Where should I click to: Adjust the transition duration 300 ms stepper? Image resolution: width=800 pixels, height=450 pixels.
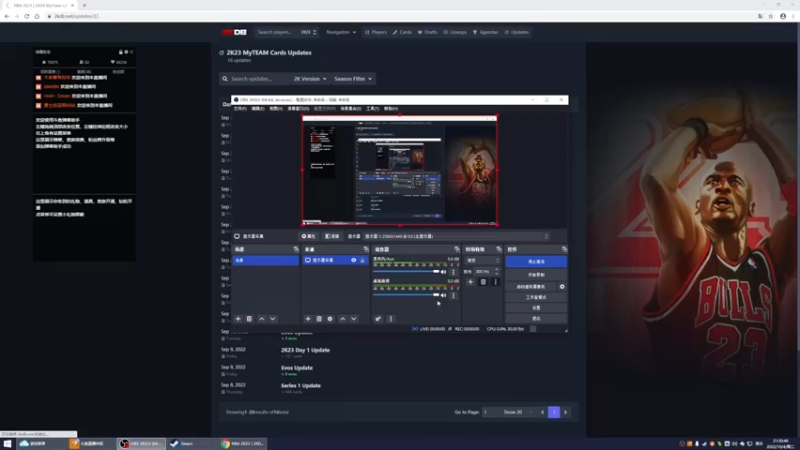(x=497, y=272)
